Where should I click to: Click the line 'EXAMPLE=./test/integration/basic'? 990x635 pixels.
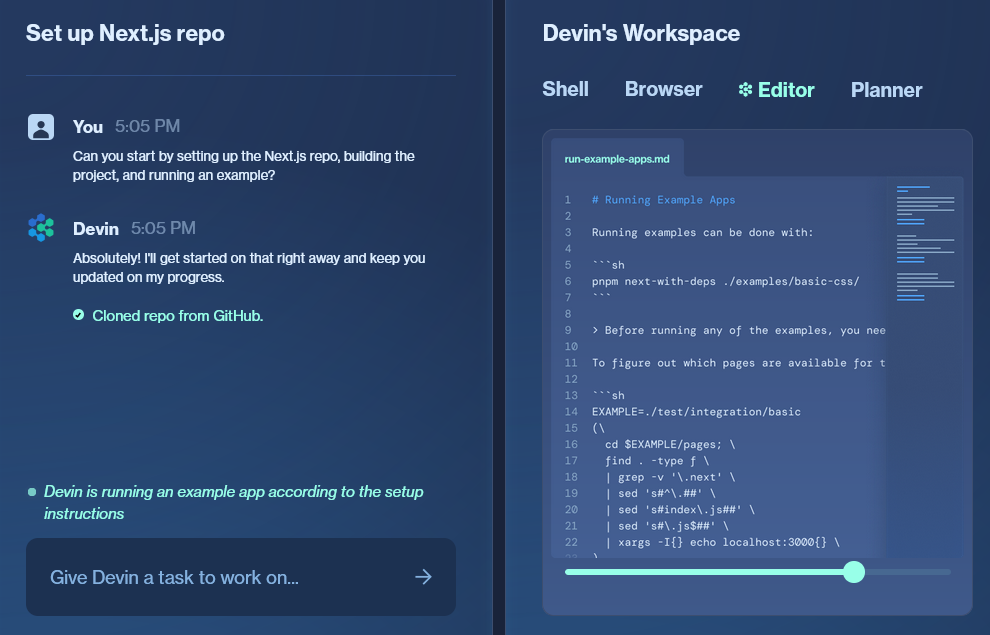click(x=696, y=412)
